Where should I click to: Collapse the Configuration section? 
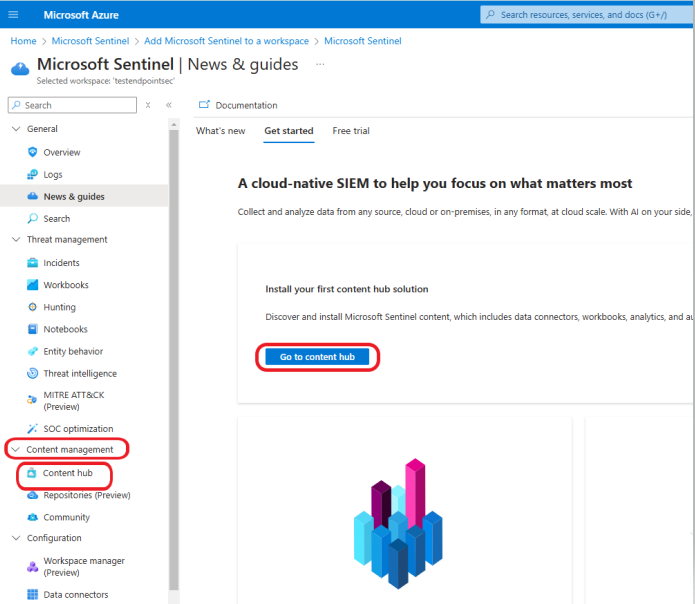pyautogui.click(x=16, y=538)
